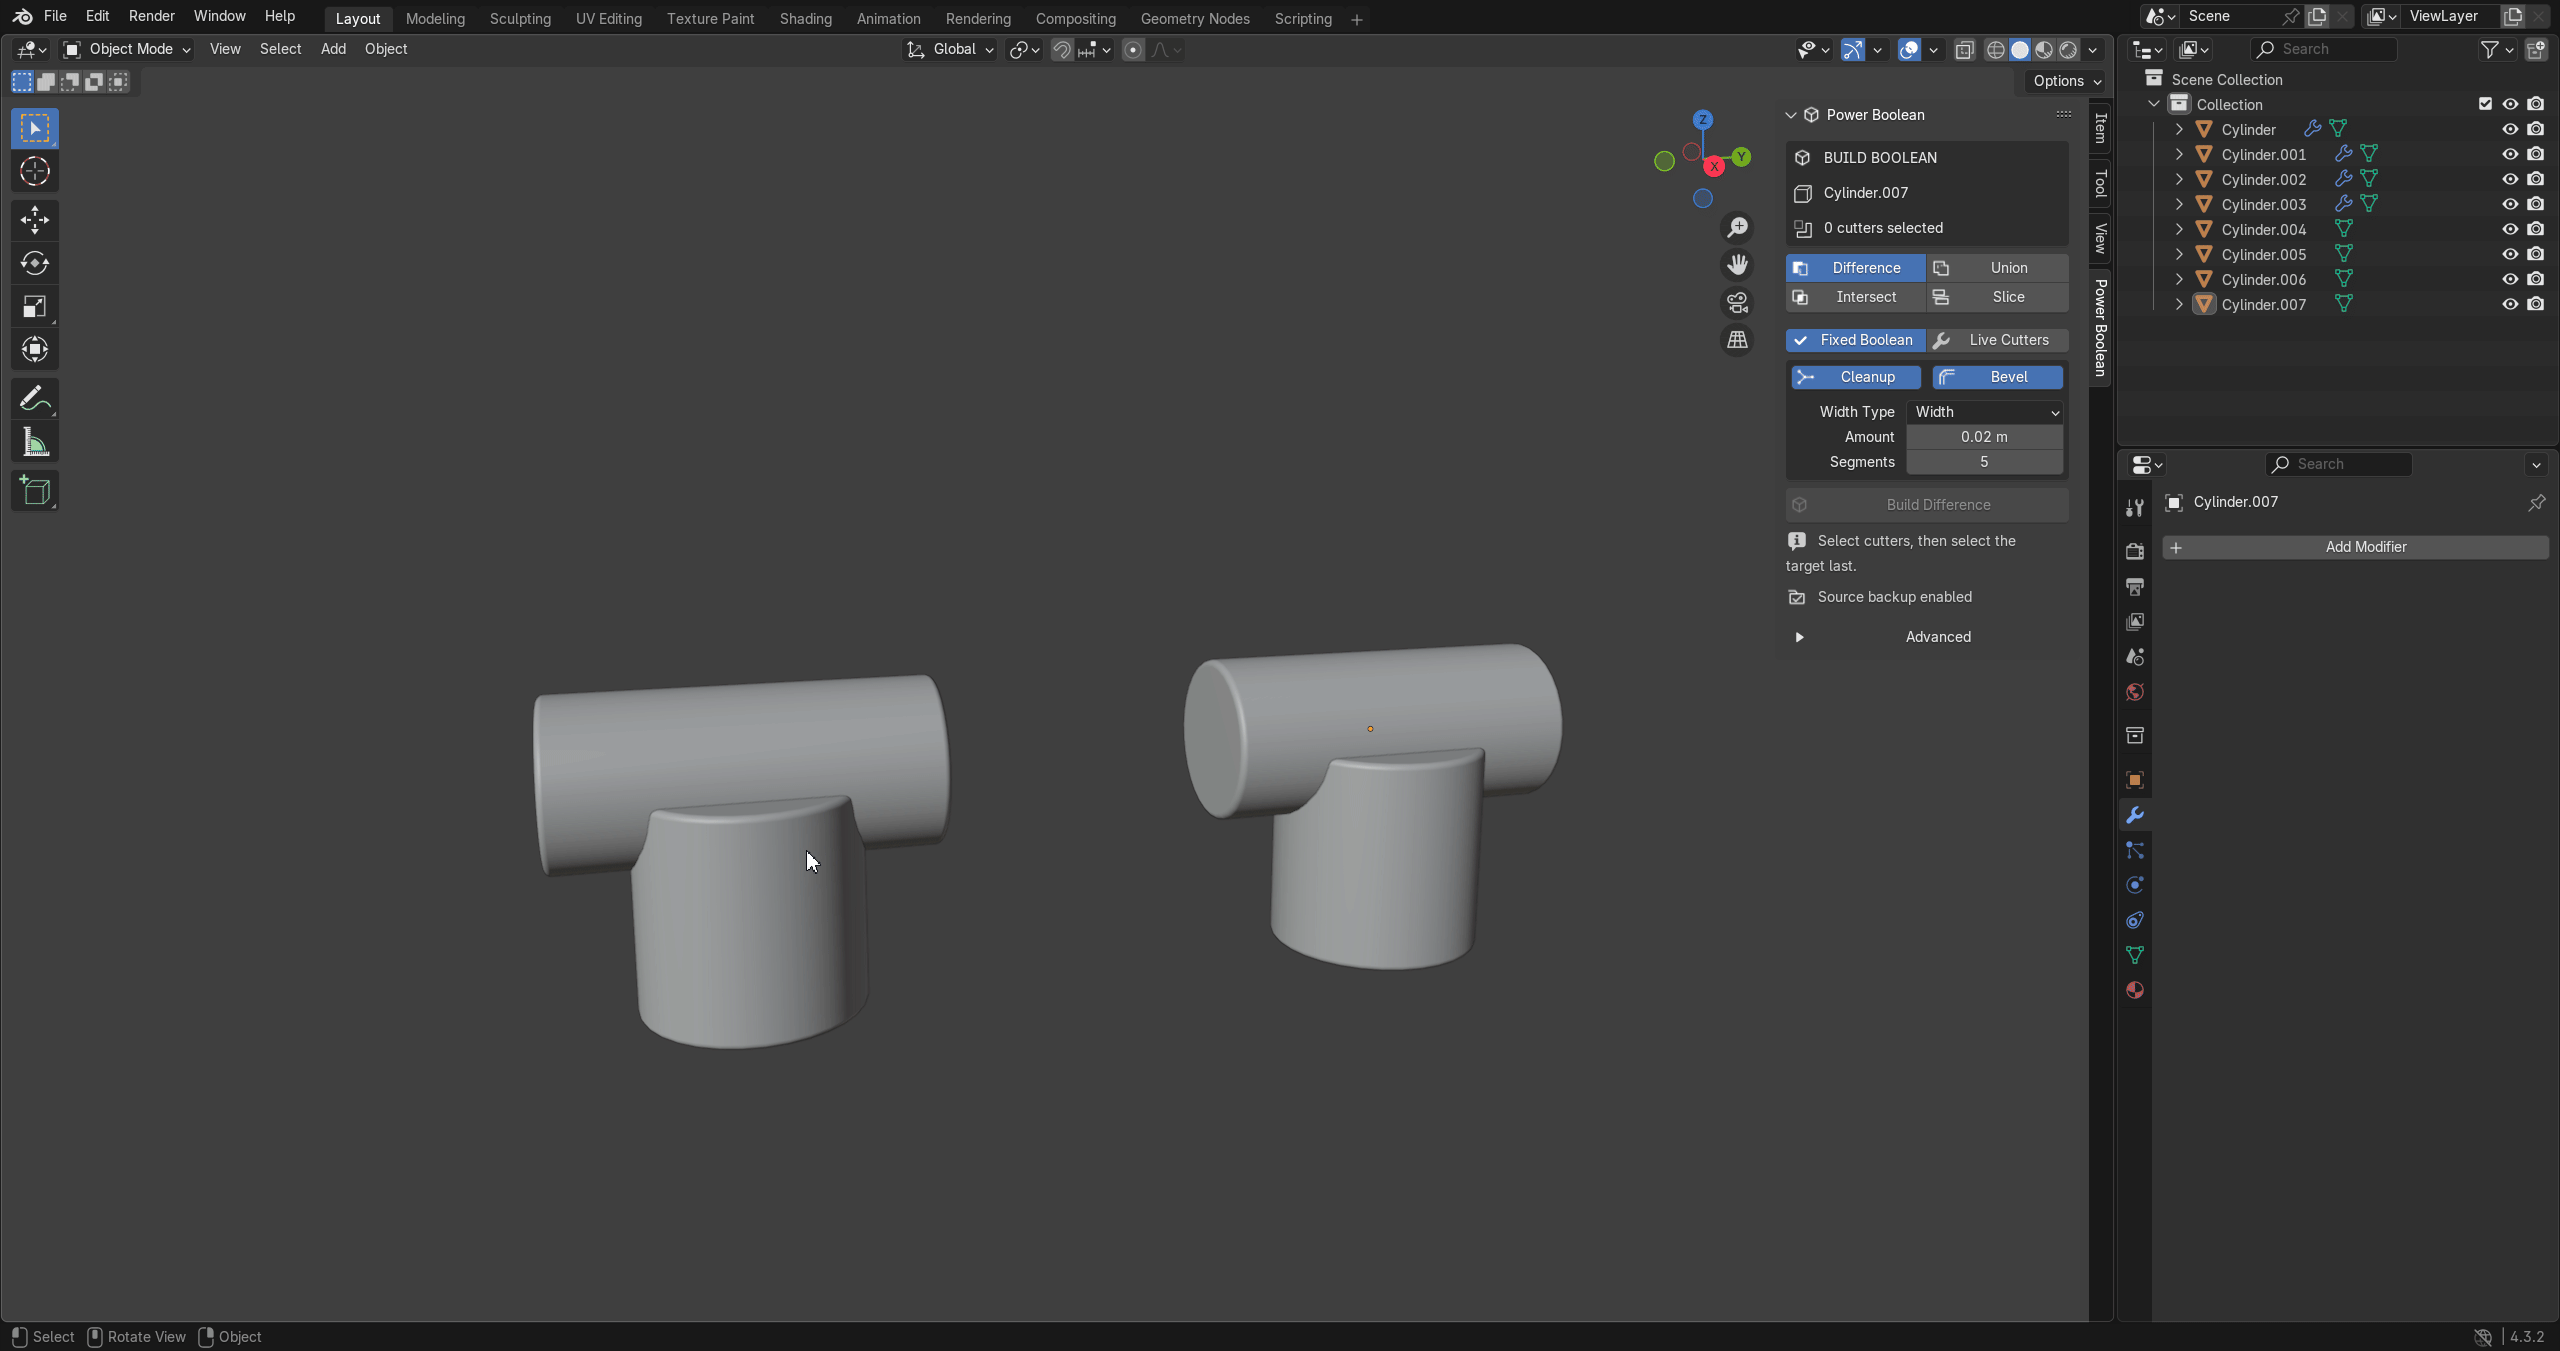Click the Add Modifier button
The width and height of the screenshot is (2560, 1351).
(x=2355, y=547)
